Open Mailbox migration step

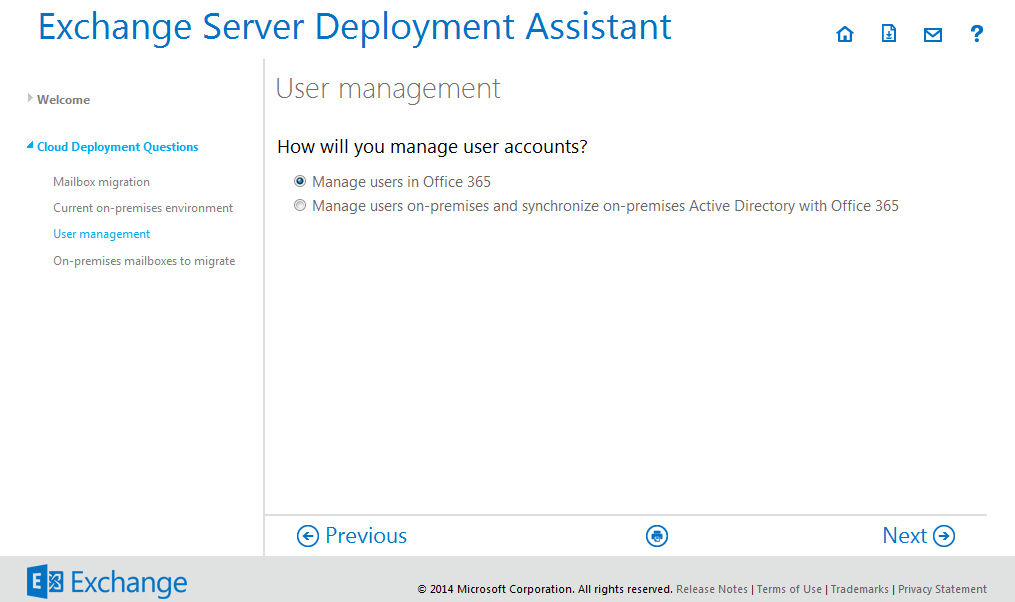click(x=101, y=182)
